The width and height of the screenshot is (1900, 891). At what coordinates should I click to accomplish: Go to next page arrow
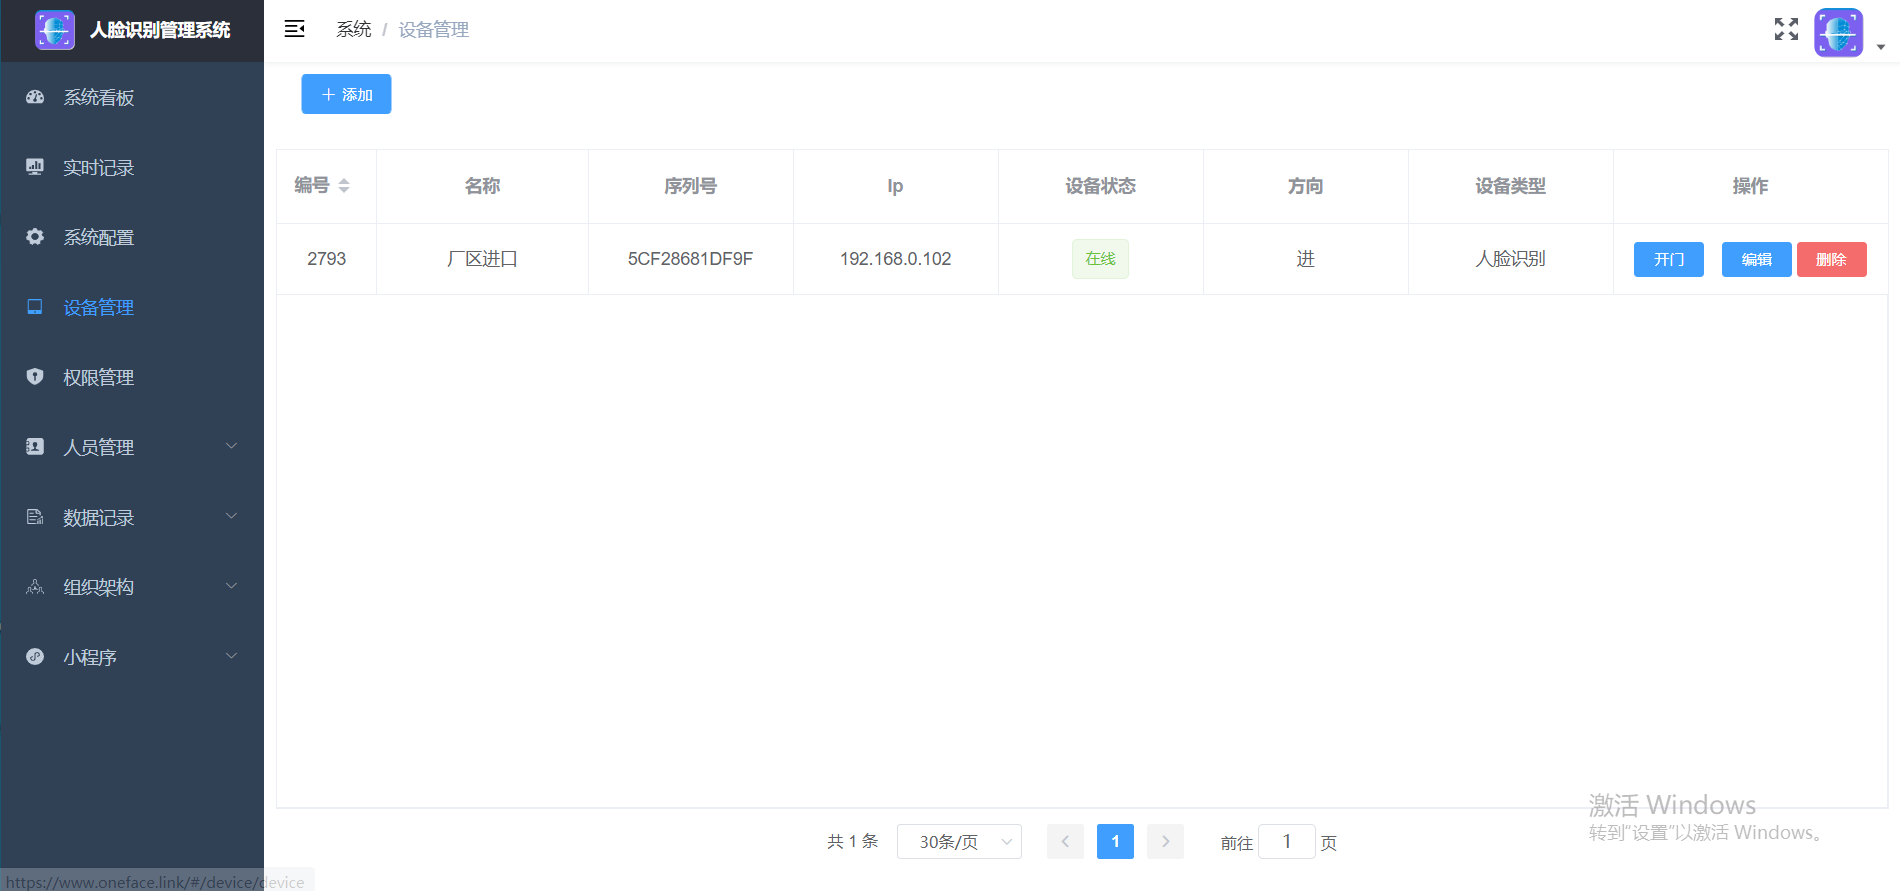tap(1165, 842)
